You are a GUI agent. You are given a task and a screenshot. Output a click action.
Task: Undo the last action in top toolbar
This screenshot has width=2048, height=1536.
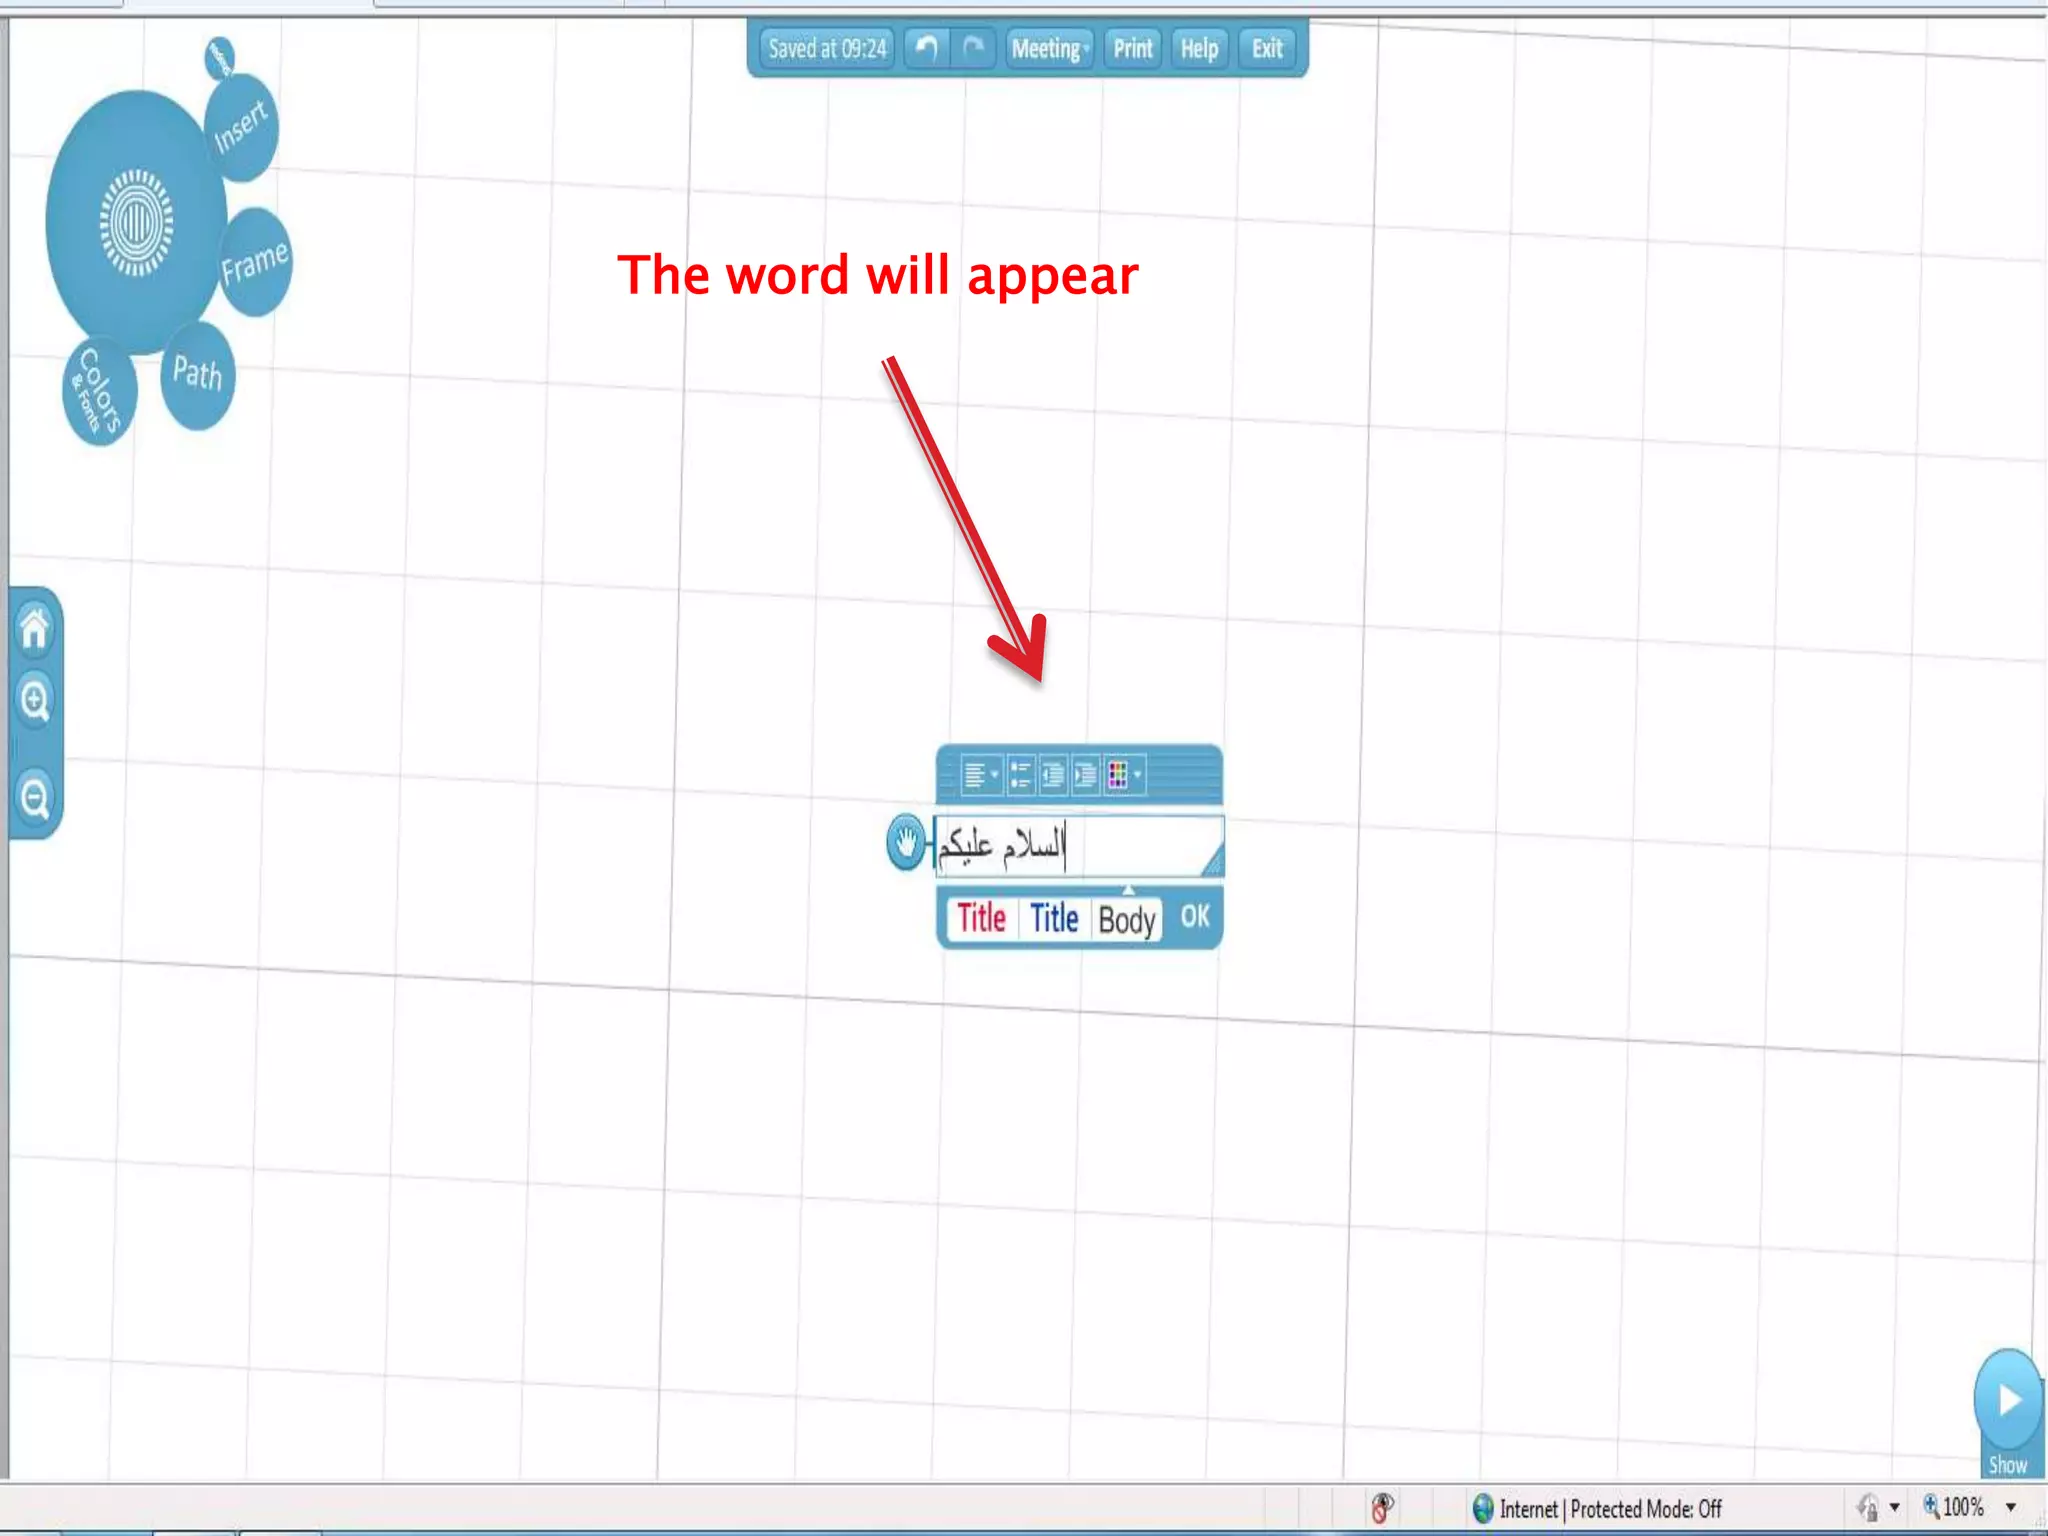tap(927, 48)
